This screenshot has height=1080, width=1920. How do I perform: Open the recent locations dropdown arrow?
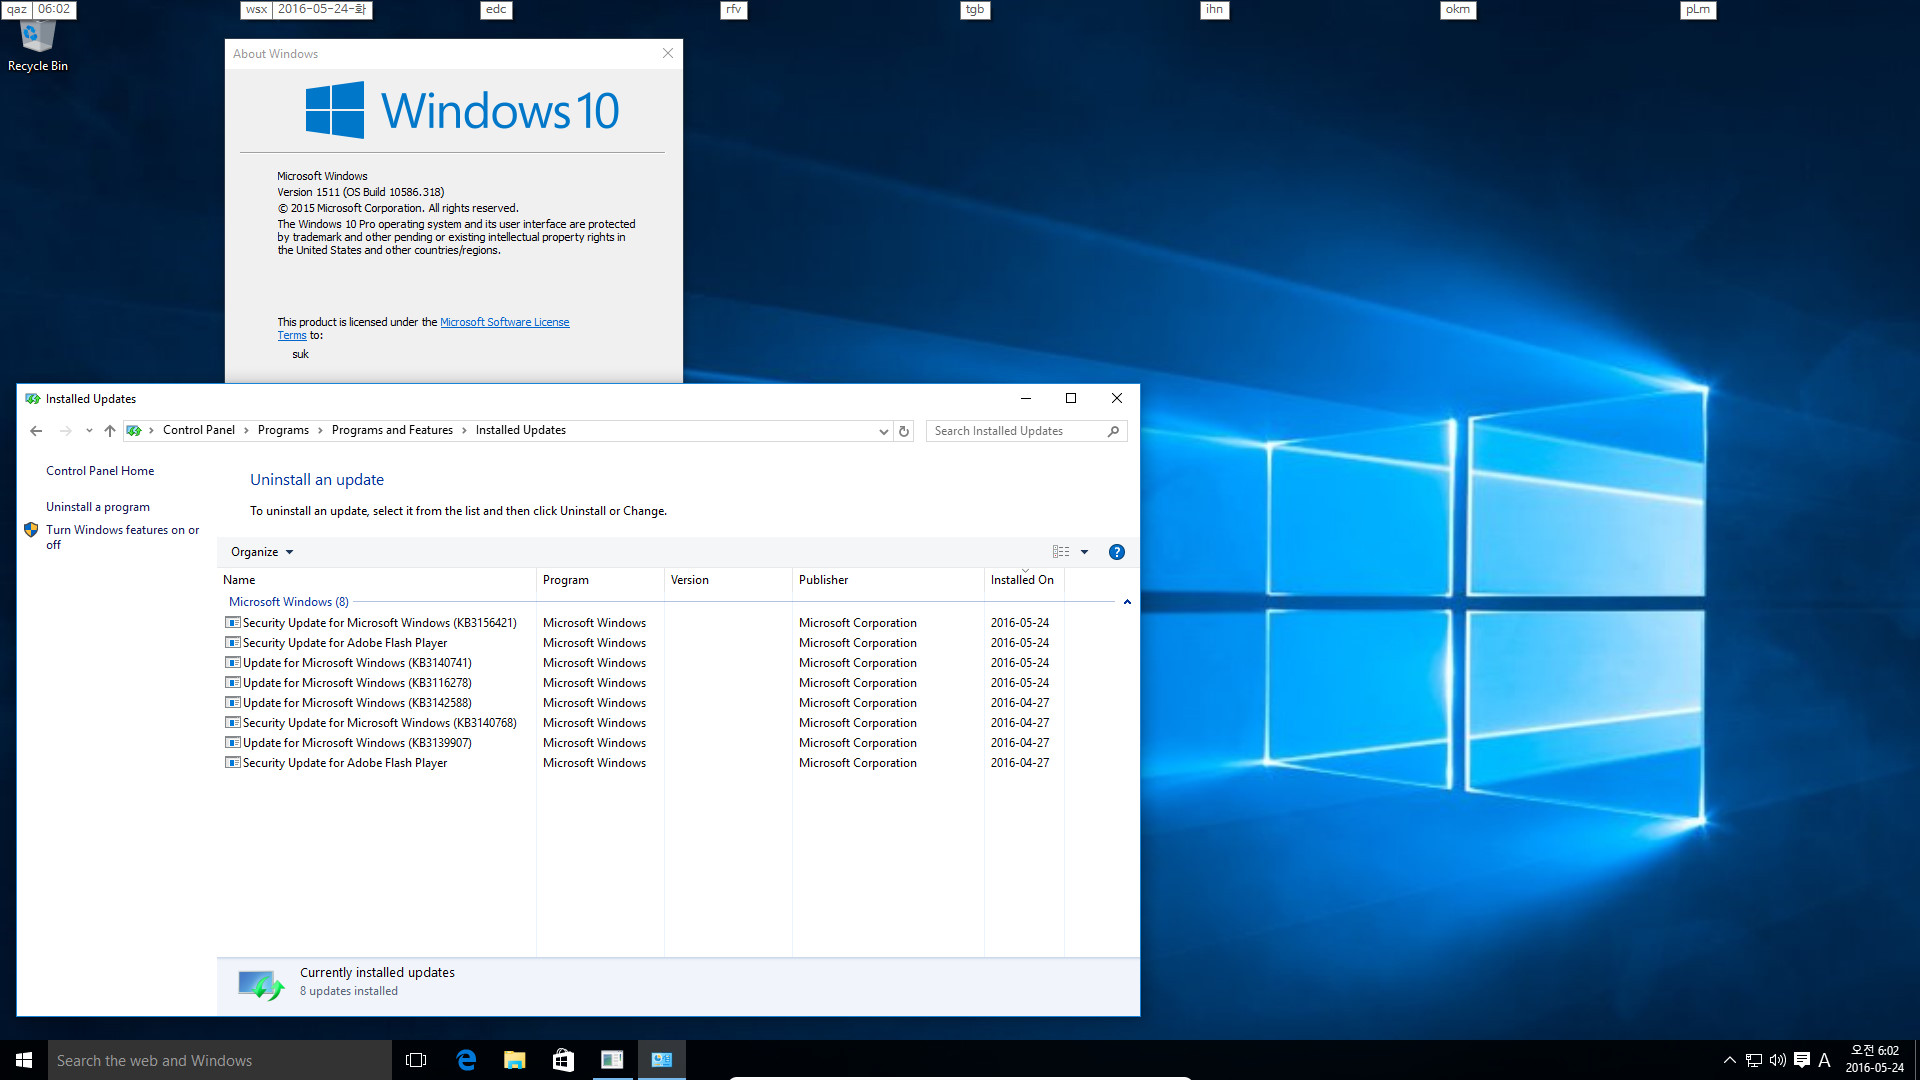coord(89,431)
